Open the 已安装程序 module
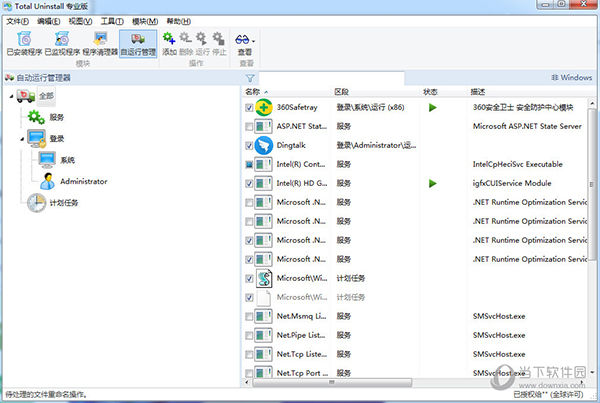Image resolution: width=600 pixels, height=403 pixels. click(24, 44)
